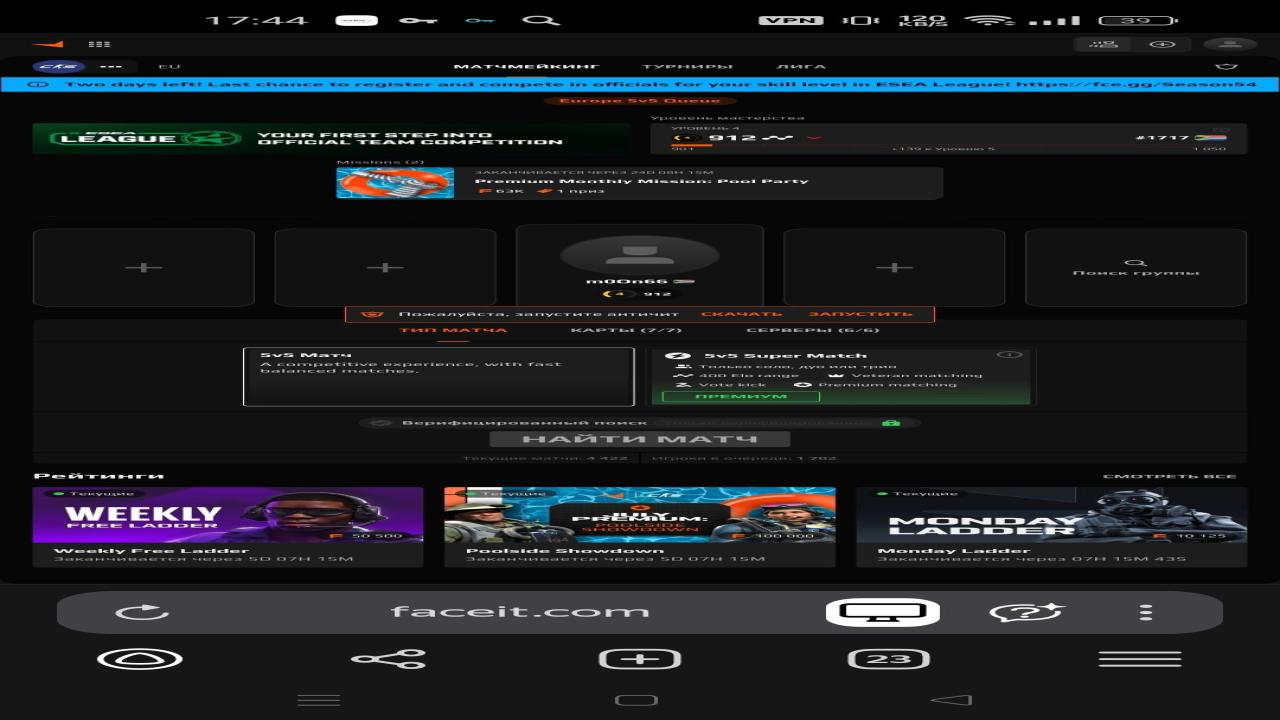The image size is (1280, 720).
Task: Open the apps grid menu icon
Action: click(99, 44)
